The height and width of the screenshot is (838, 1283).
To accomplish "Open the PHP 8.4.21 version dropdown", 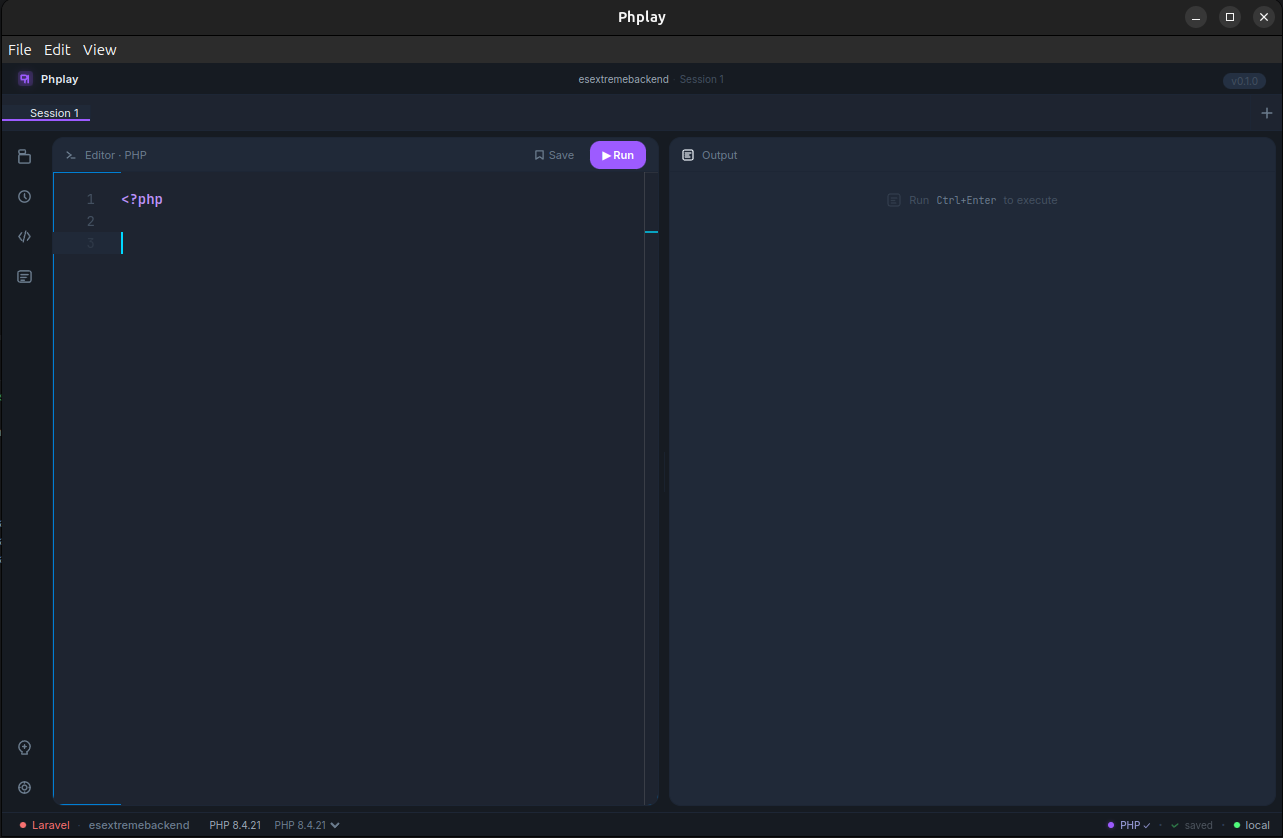I will coord(307,825).
